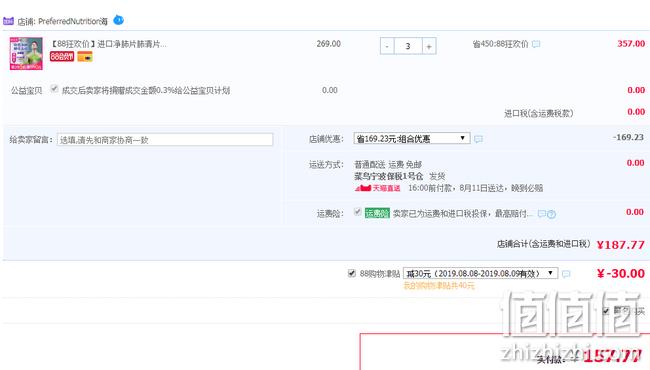Viewport: 650px width, 370px height.
Task: Click the quantity field showing 3
Action: pos(408,46)
